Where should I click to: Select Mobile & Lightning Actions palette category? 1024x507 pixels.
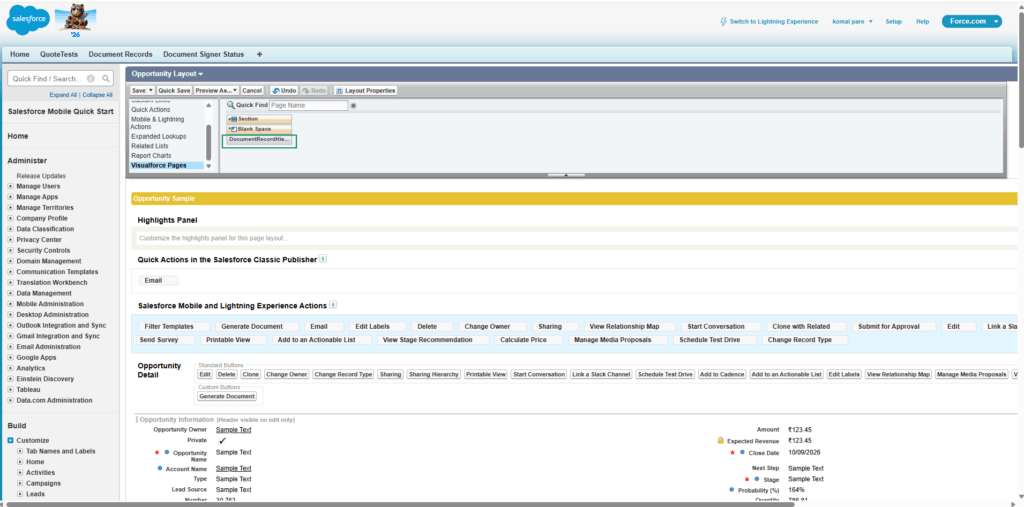click(157, 123)
